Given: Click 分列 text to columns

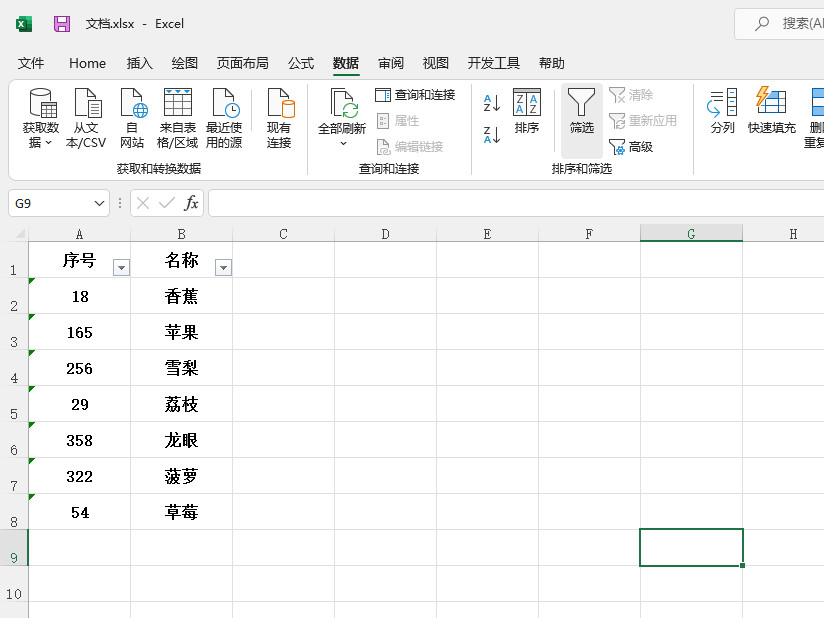Looking at the screenshot, I should (x=722, y=111).
